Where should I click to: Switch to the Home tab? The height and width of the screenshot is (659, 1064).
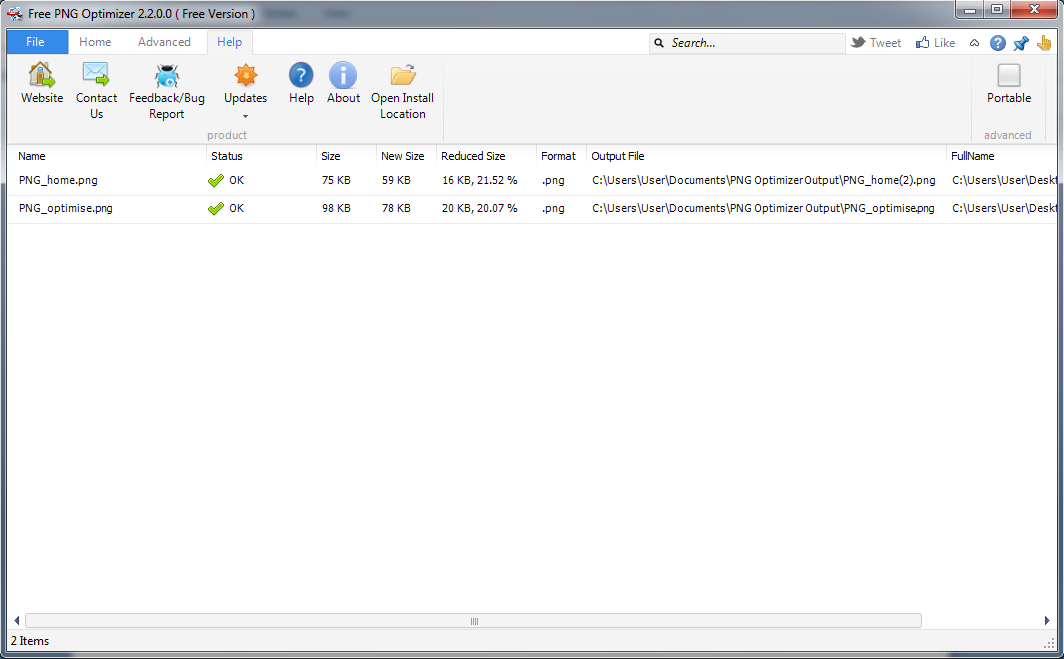point(95,42)
